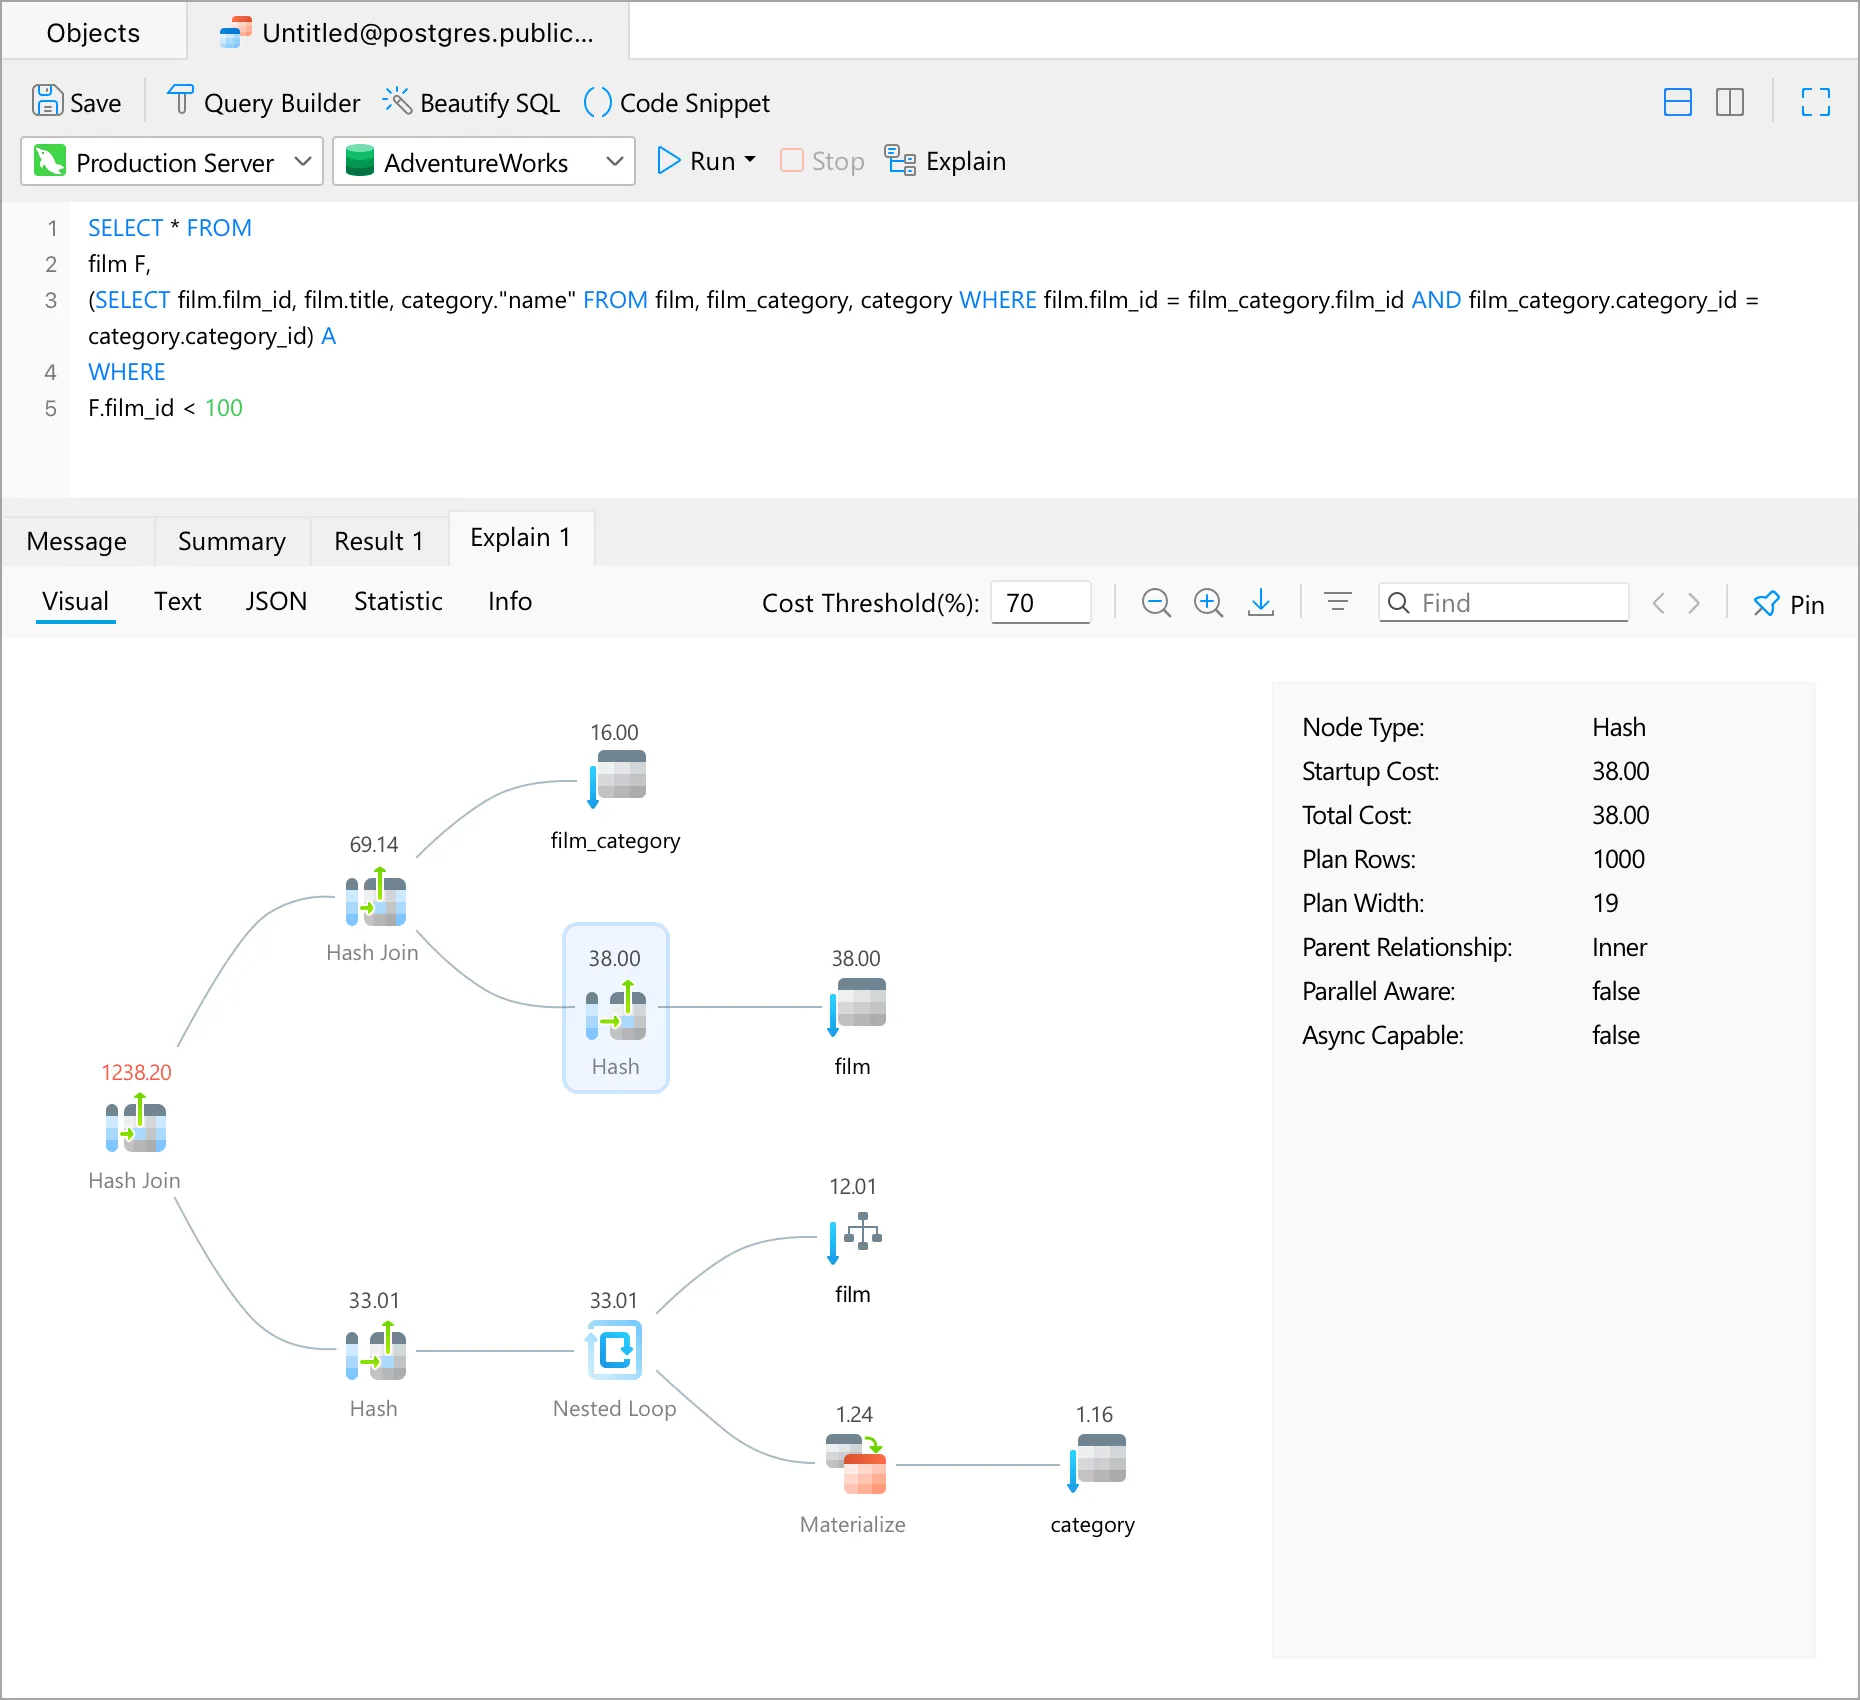Zoom out the explain diagram
This screenshot has width=1860, height=1700.
click(1156, 603)
